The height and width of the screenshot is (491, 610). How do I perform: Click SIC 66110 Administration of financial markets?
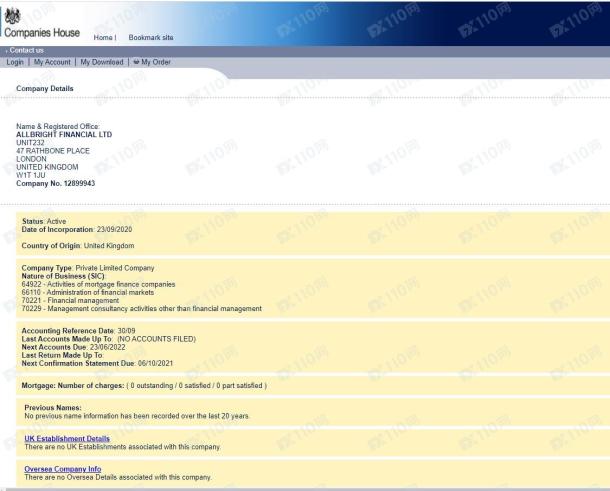coord(88,293)
